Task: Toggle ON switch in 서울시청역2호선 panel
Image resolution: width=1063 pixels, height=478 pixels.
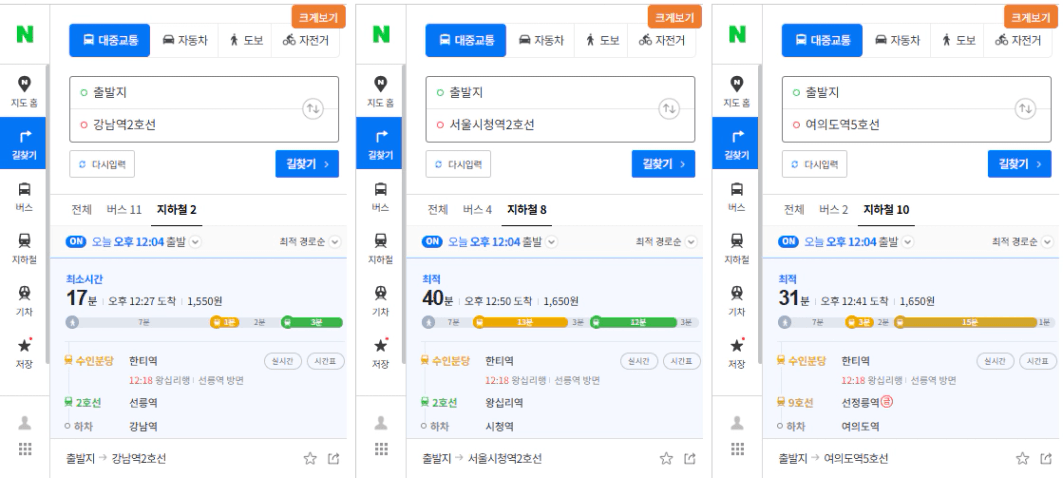Action: [x=432, y=241]
